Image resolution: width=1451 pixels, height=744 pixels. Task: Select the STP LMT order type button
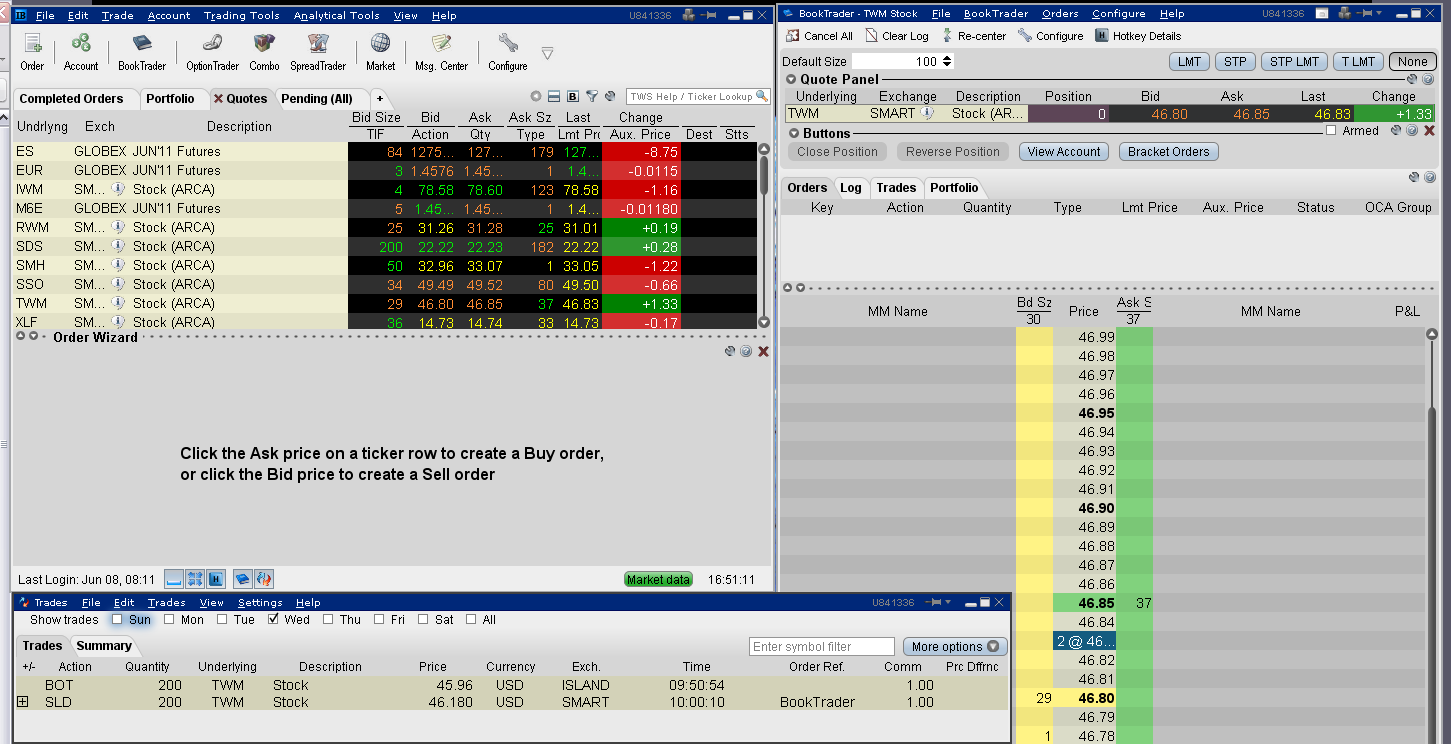[1294, 61]
